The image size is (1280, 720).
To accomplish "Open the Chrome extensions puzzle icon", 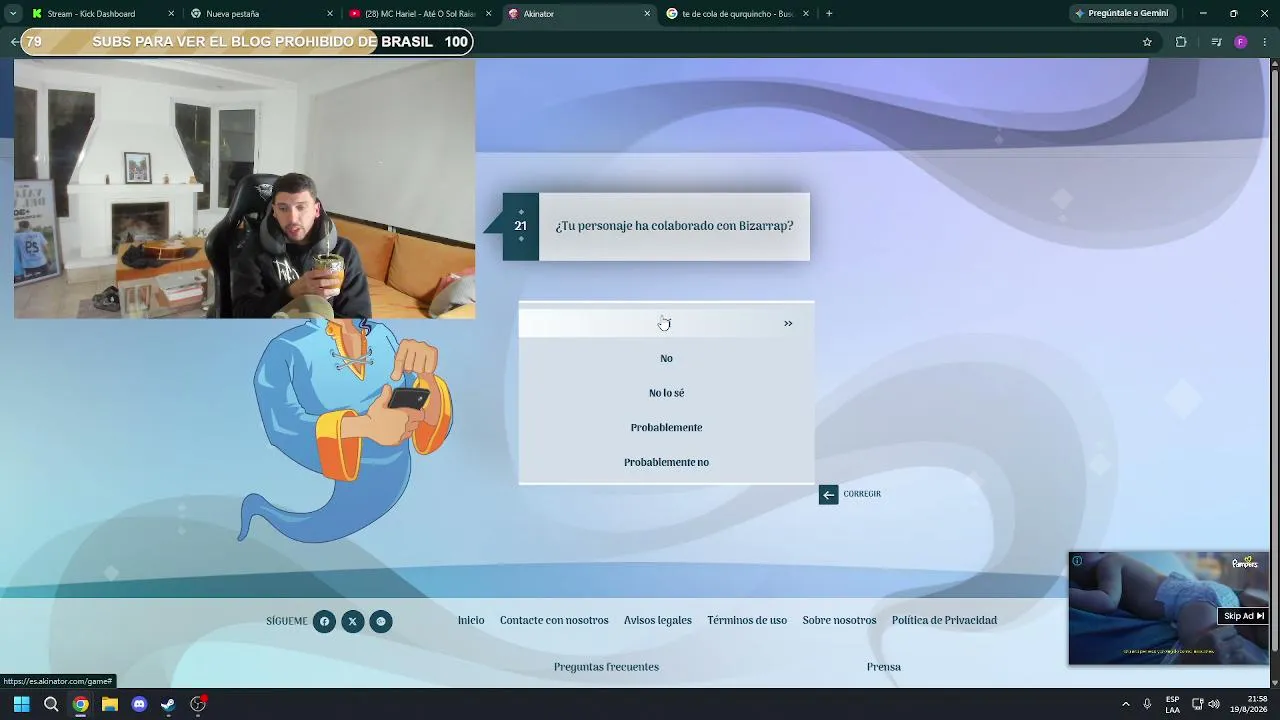I will [x=1181, y=42].
